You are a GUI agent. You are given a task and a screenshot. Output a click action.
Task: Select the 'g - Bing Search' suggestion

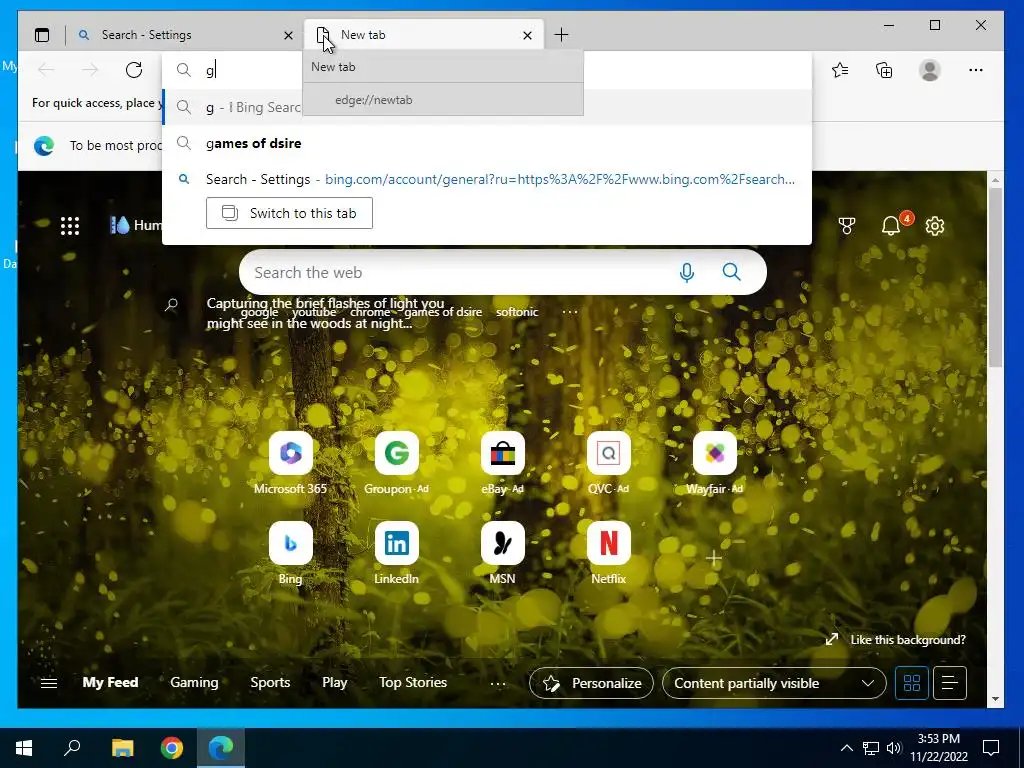click(x=487, y=107)
